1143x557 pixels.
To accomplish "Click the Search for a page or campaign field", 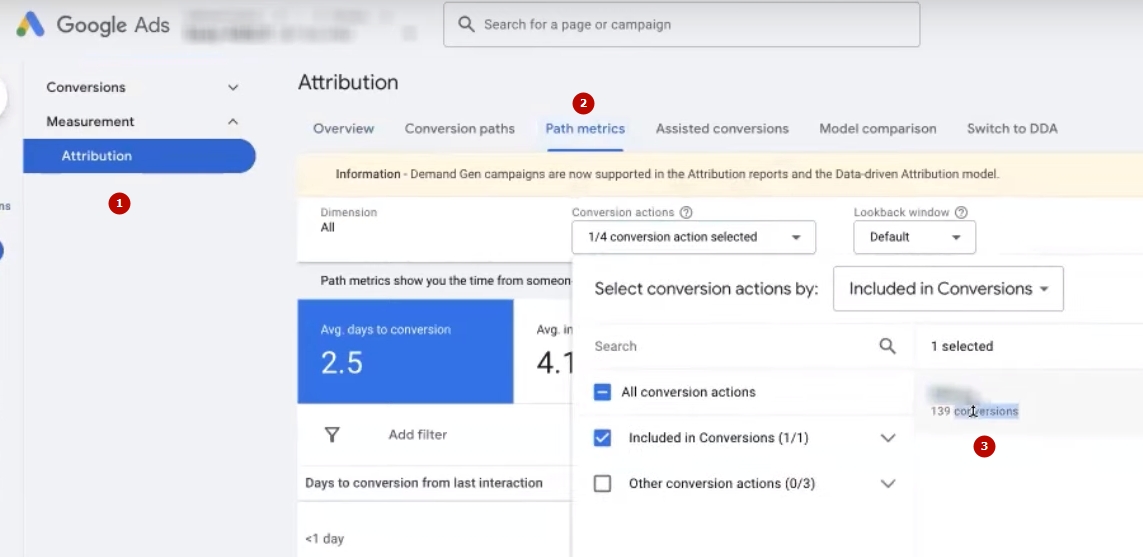I will [x=690, y=25].
